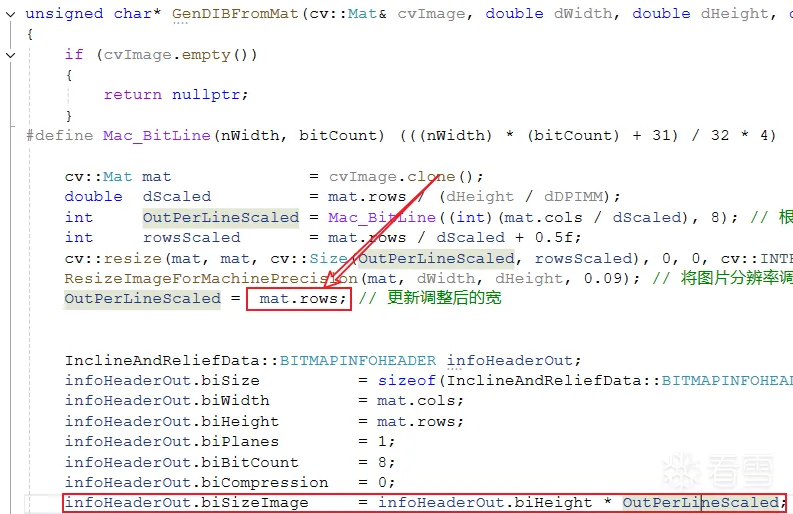The width and height of the screenshot is (793, 514).
Task: Click 'cv::Mat& cvImage' parameter
Action: point(387,14)
